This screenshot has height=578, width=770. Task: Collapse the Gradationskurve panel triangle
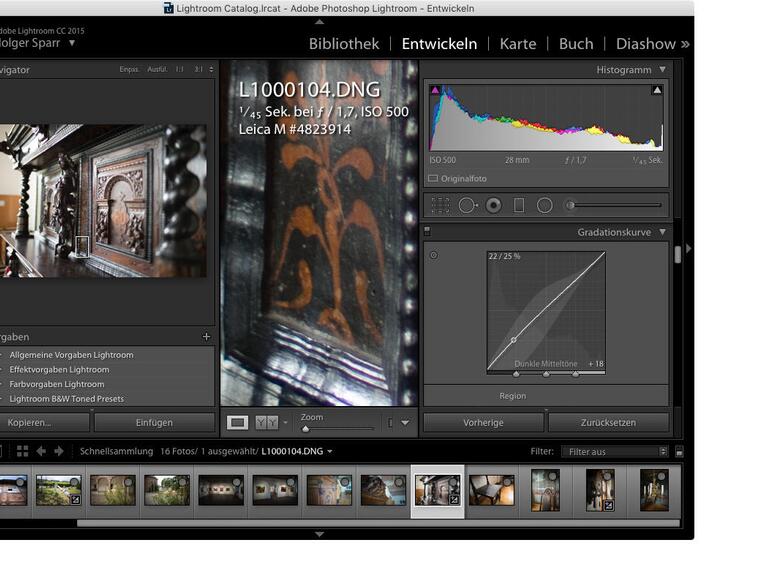(662, 231)
